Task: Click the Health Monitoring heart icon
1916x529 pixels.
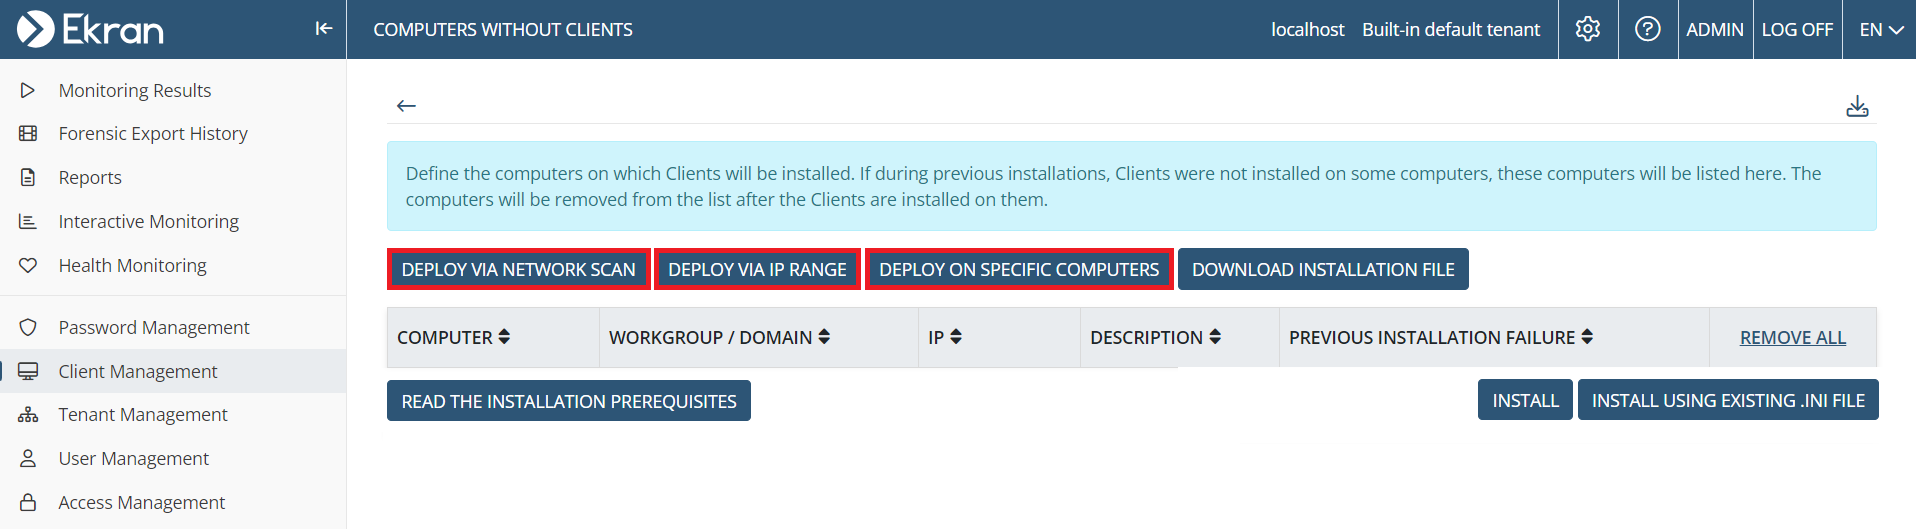Action: pos(28,265)
